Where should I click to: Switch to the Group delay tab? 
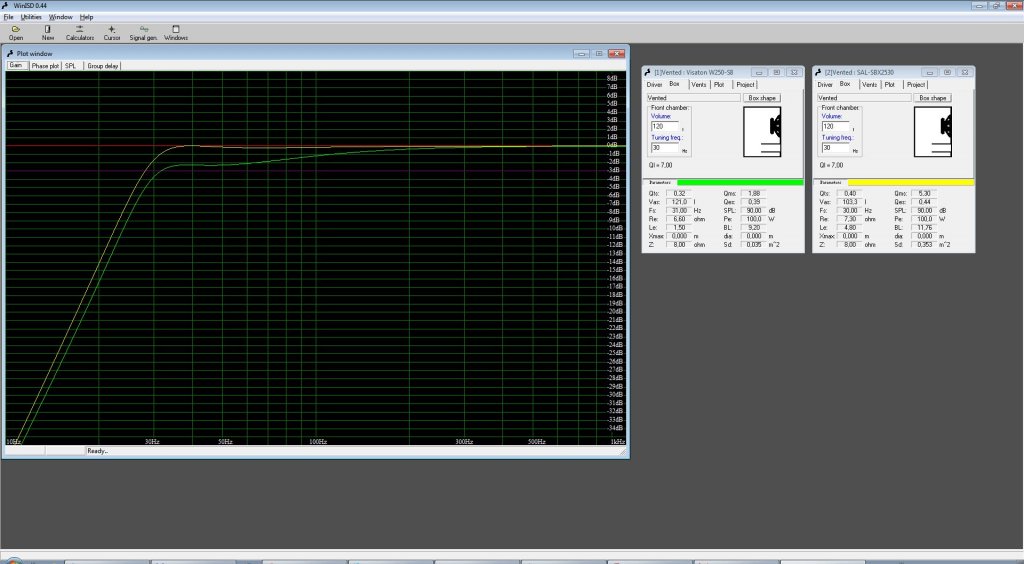pyautogui.click(x=101, y=66)
